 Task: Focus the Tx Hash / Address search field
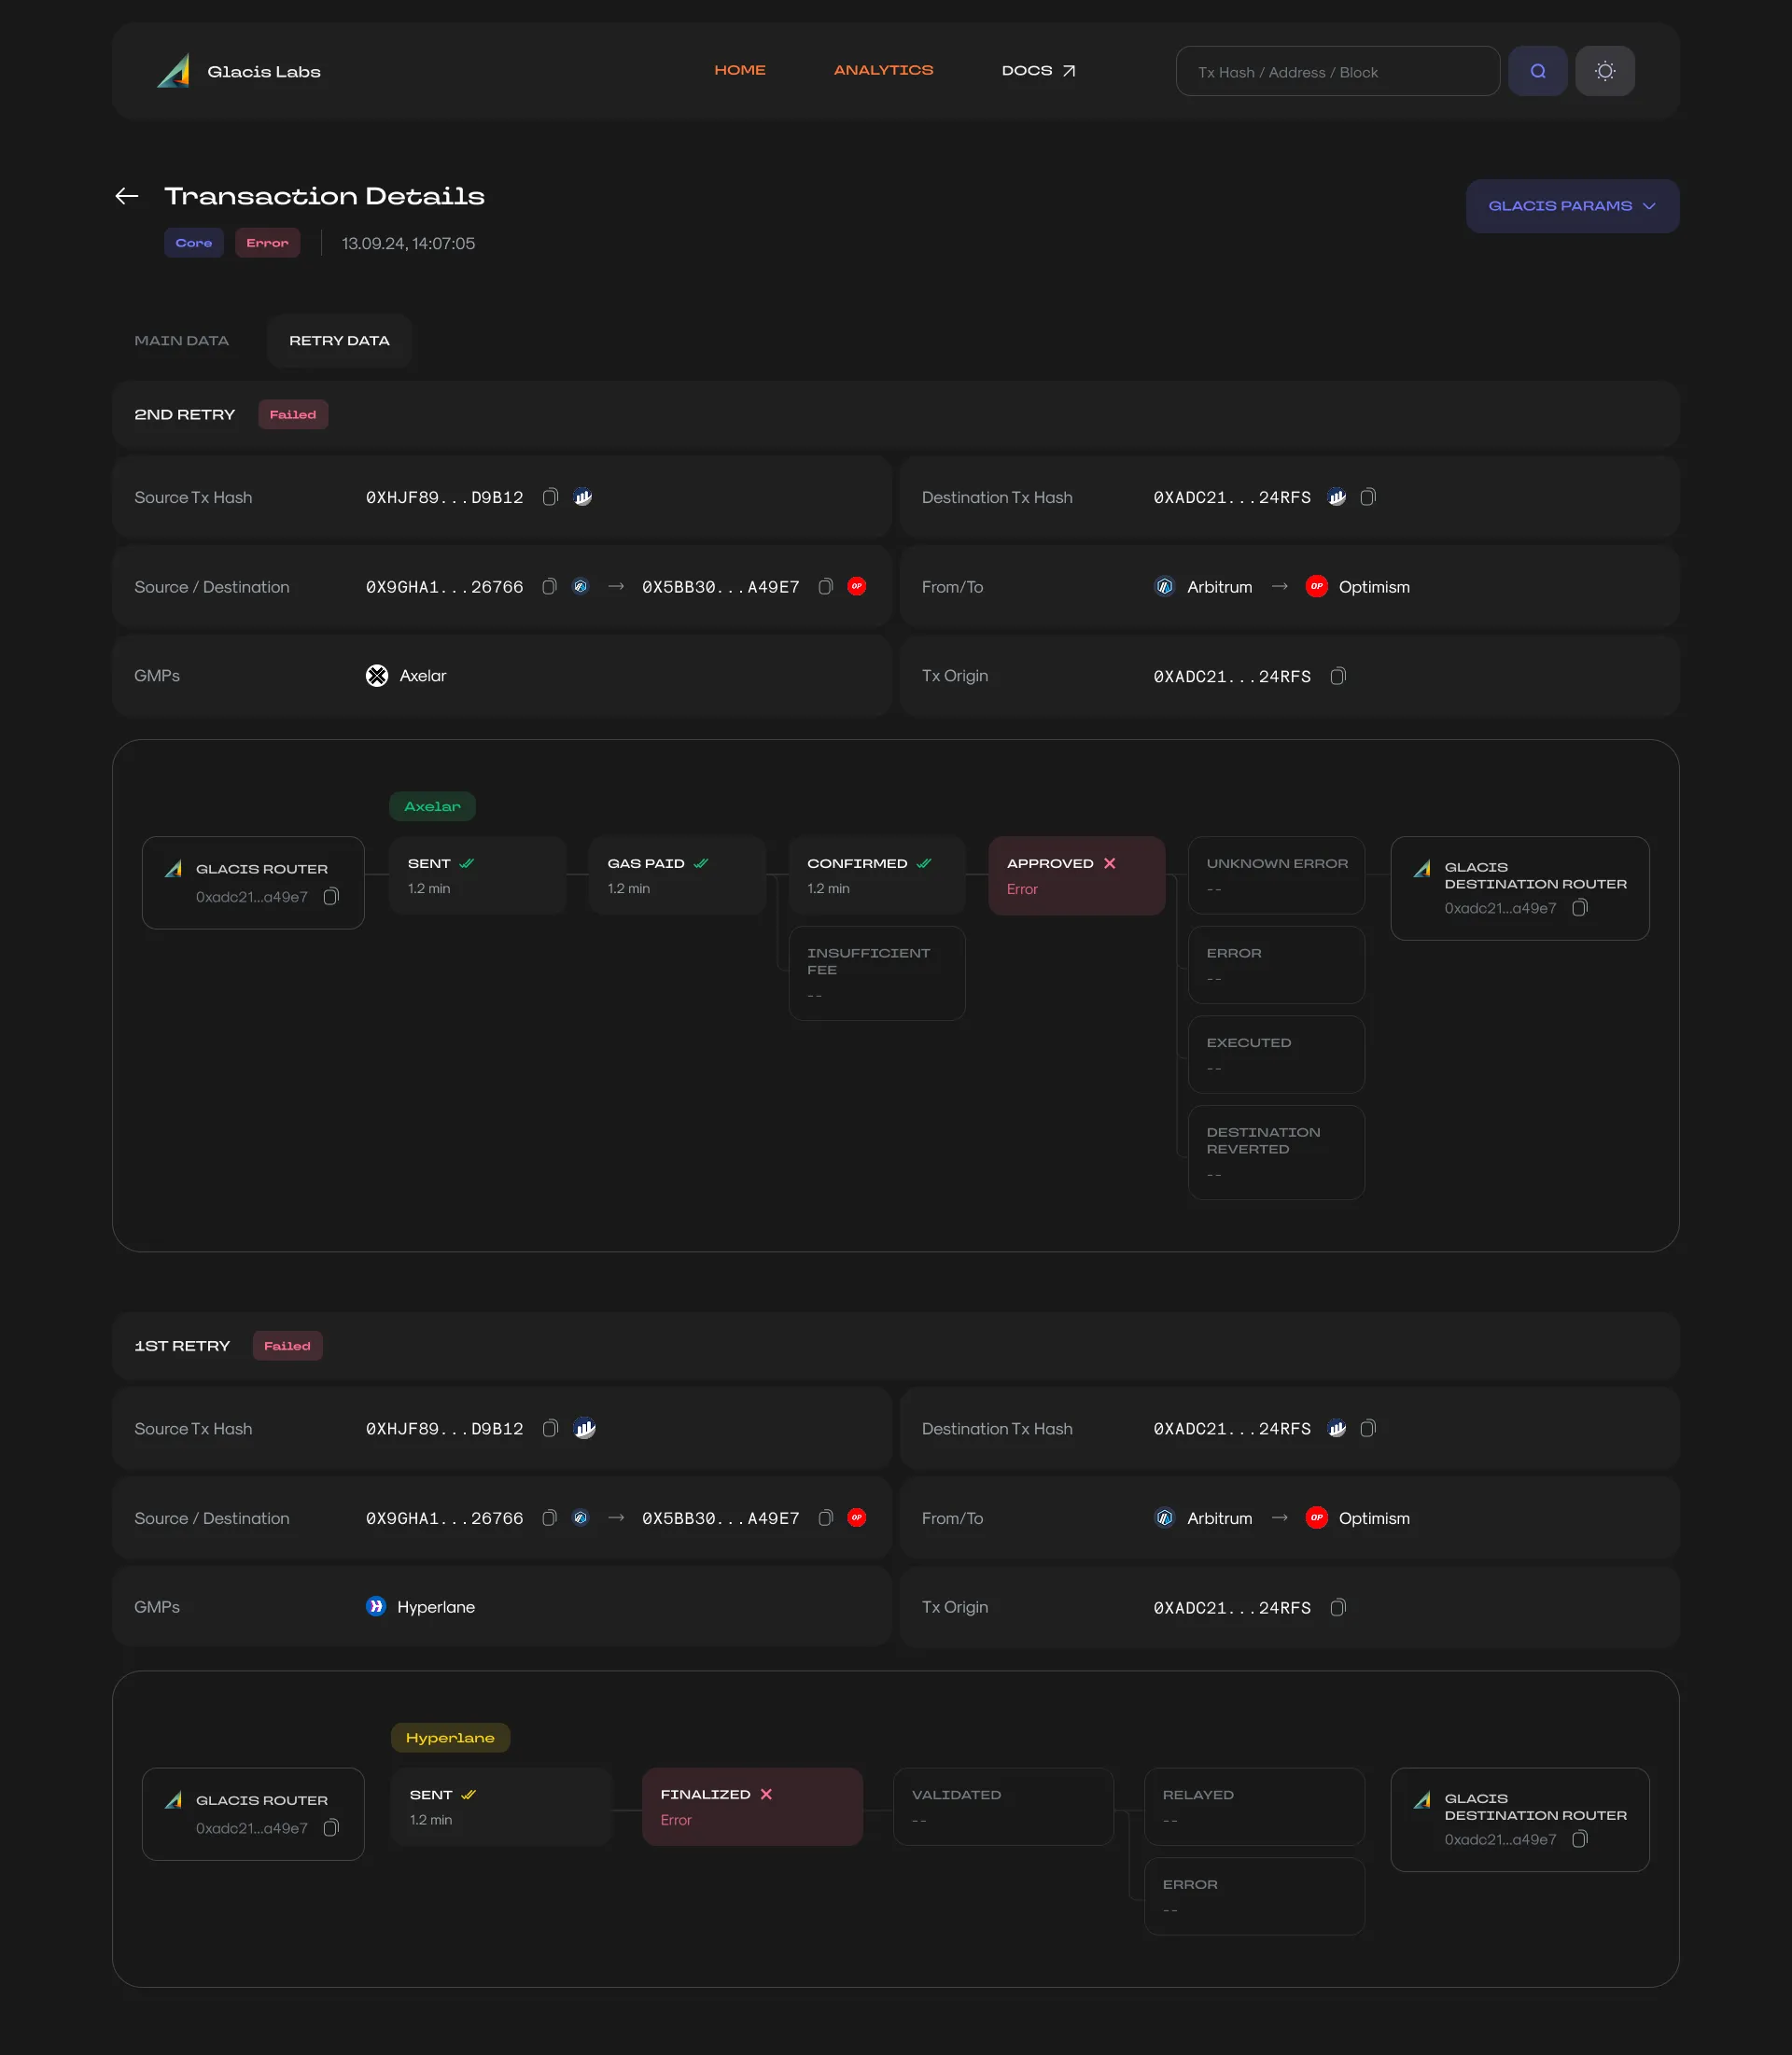coord(1336,72)
